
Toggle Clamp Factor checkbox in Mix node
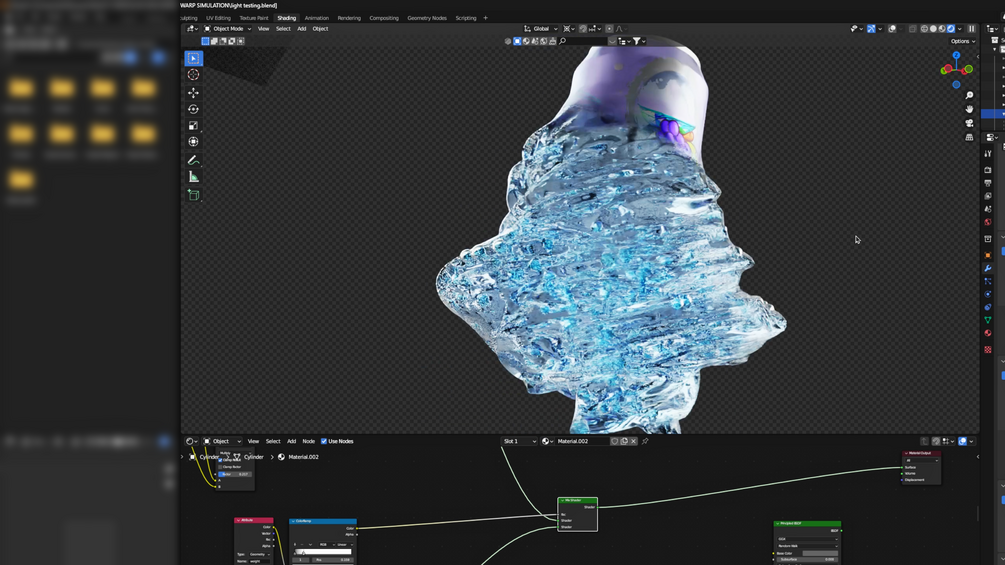(220, 467)
